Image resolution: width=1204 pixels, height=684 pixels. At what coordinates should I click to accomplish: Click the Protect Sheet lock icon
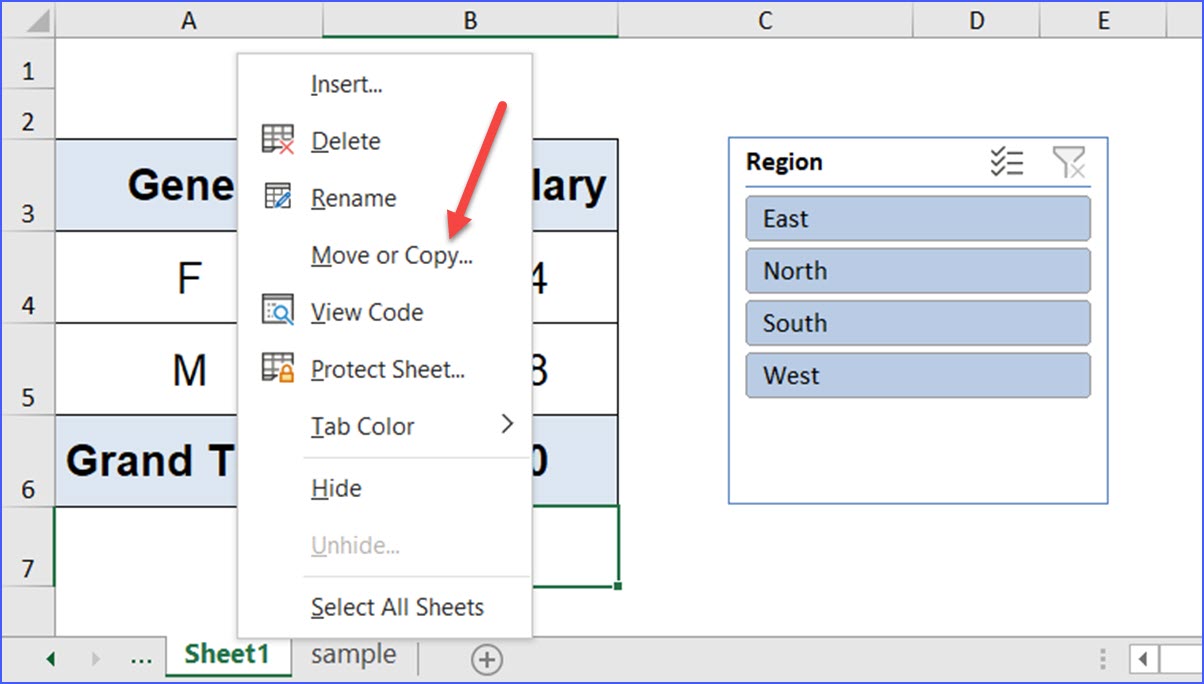(277, 369)
